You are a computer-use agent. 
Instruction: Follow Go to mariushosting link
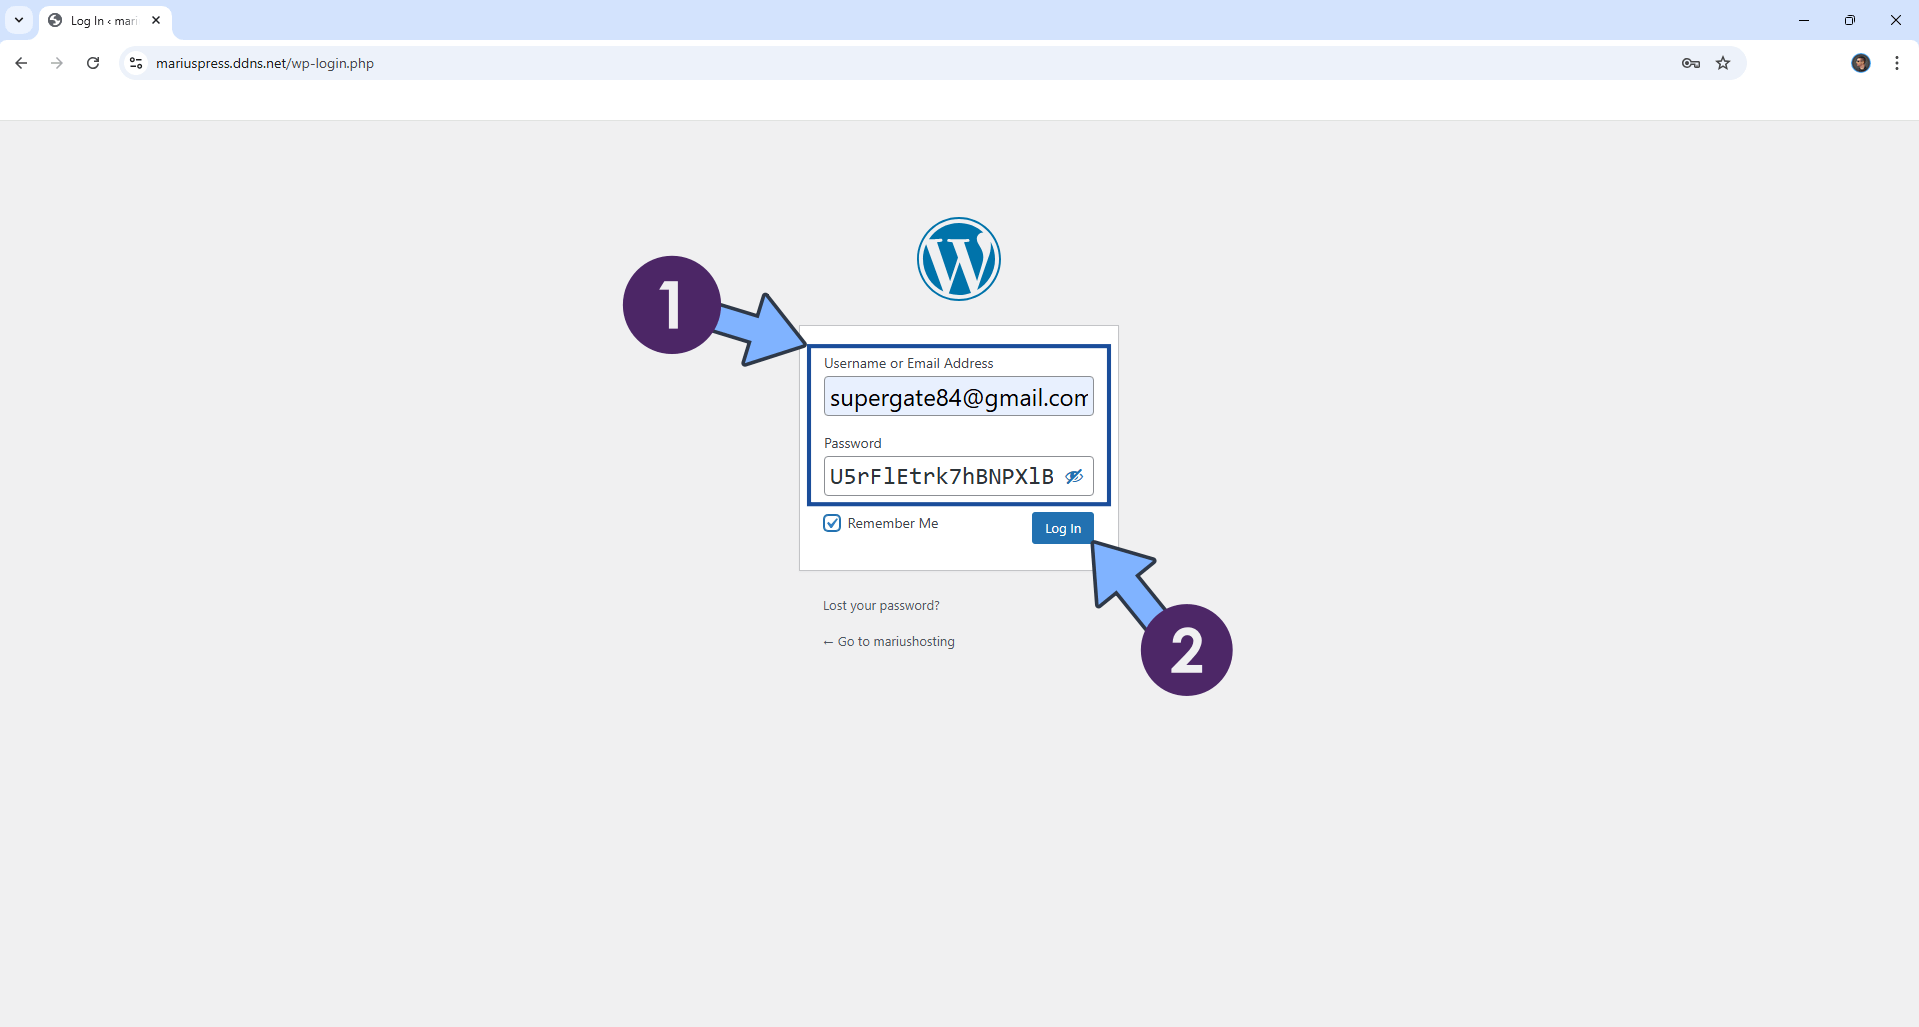click(889, 642)
